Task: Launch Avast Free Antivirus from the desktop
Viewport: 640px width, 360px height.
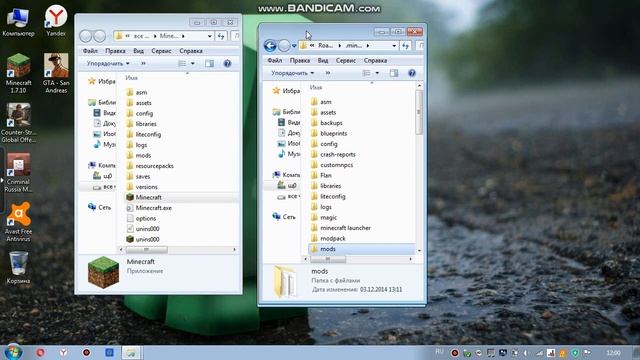Action: (x=18, y=222)
